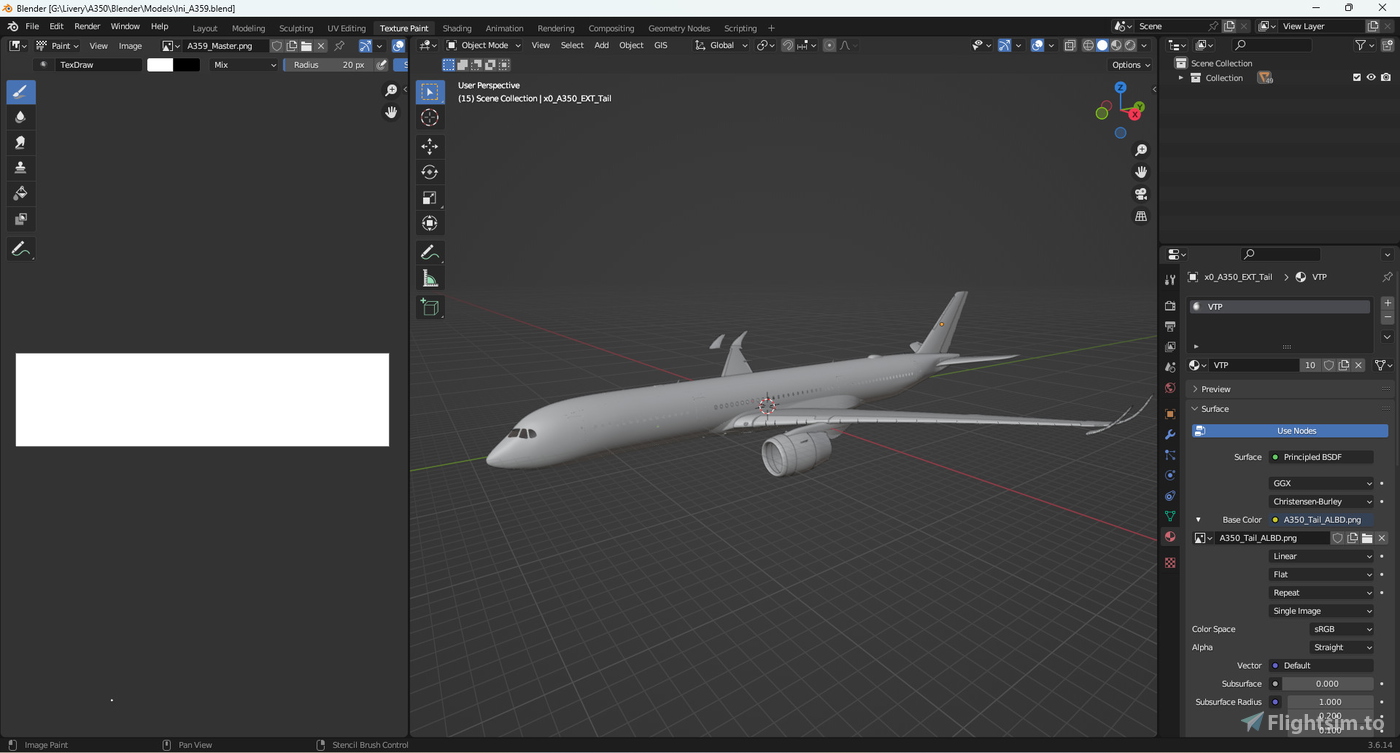Open the Object Mode dropdown
The image size is (1400, 753).
click(483, 45)
